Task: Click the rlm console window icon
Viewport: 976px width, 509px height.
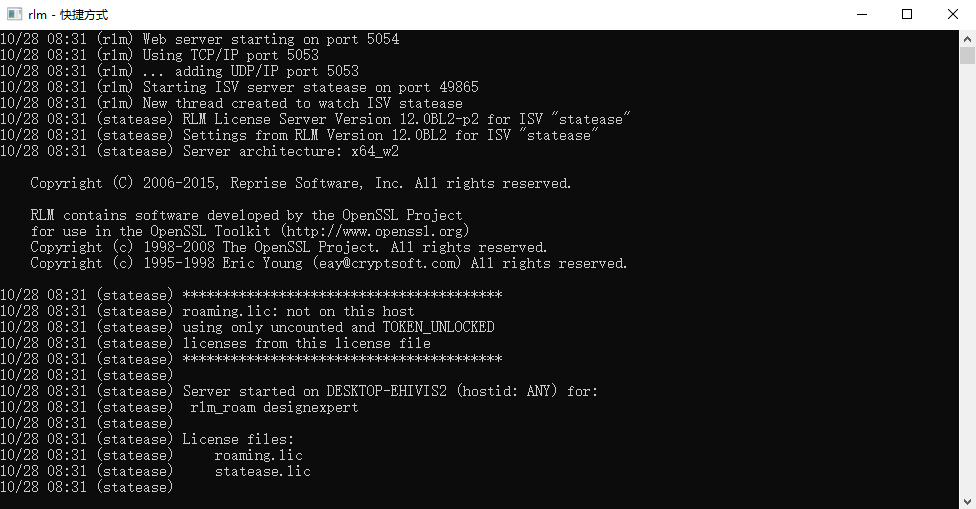Action: click(14, 14)
